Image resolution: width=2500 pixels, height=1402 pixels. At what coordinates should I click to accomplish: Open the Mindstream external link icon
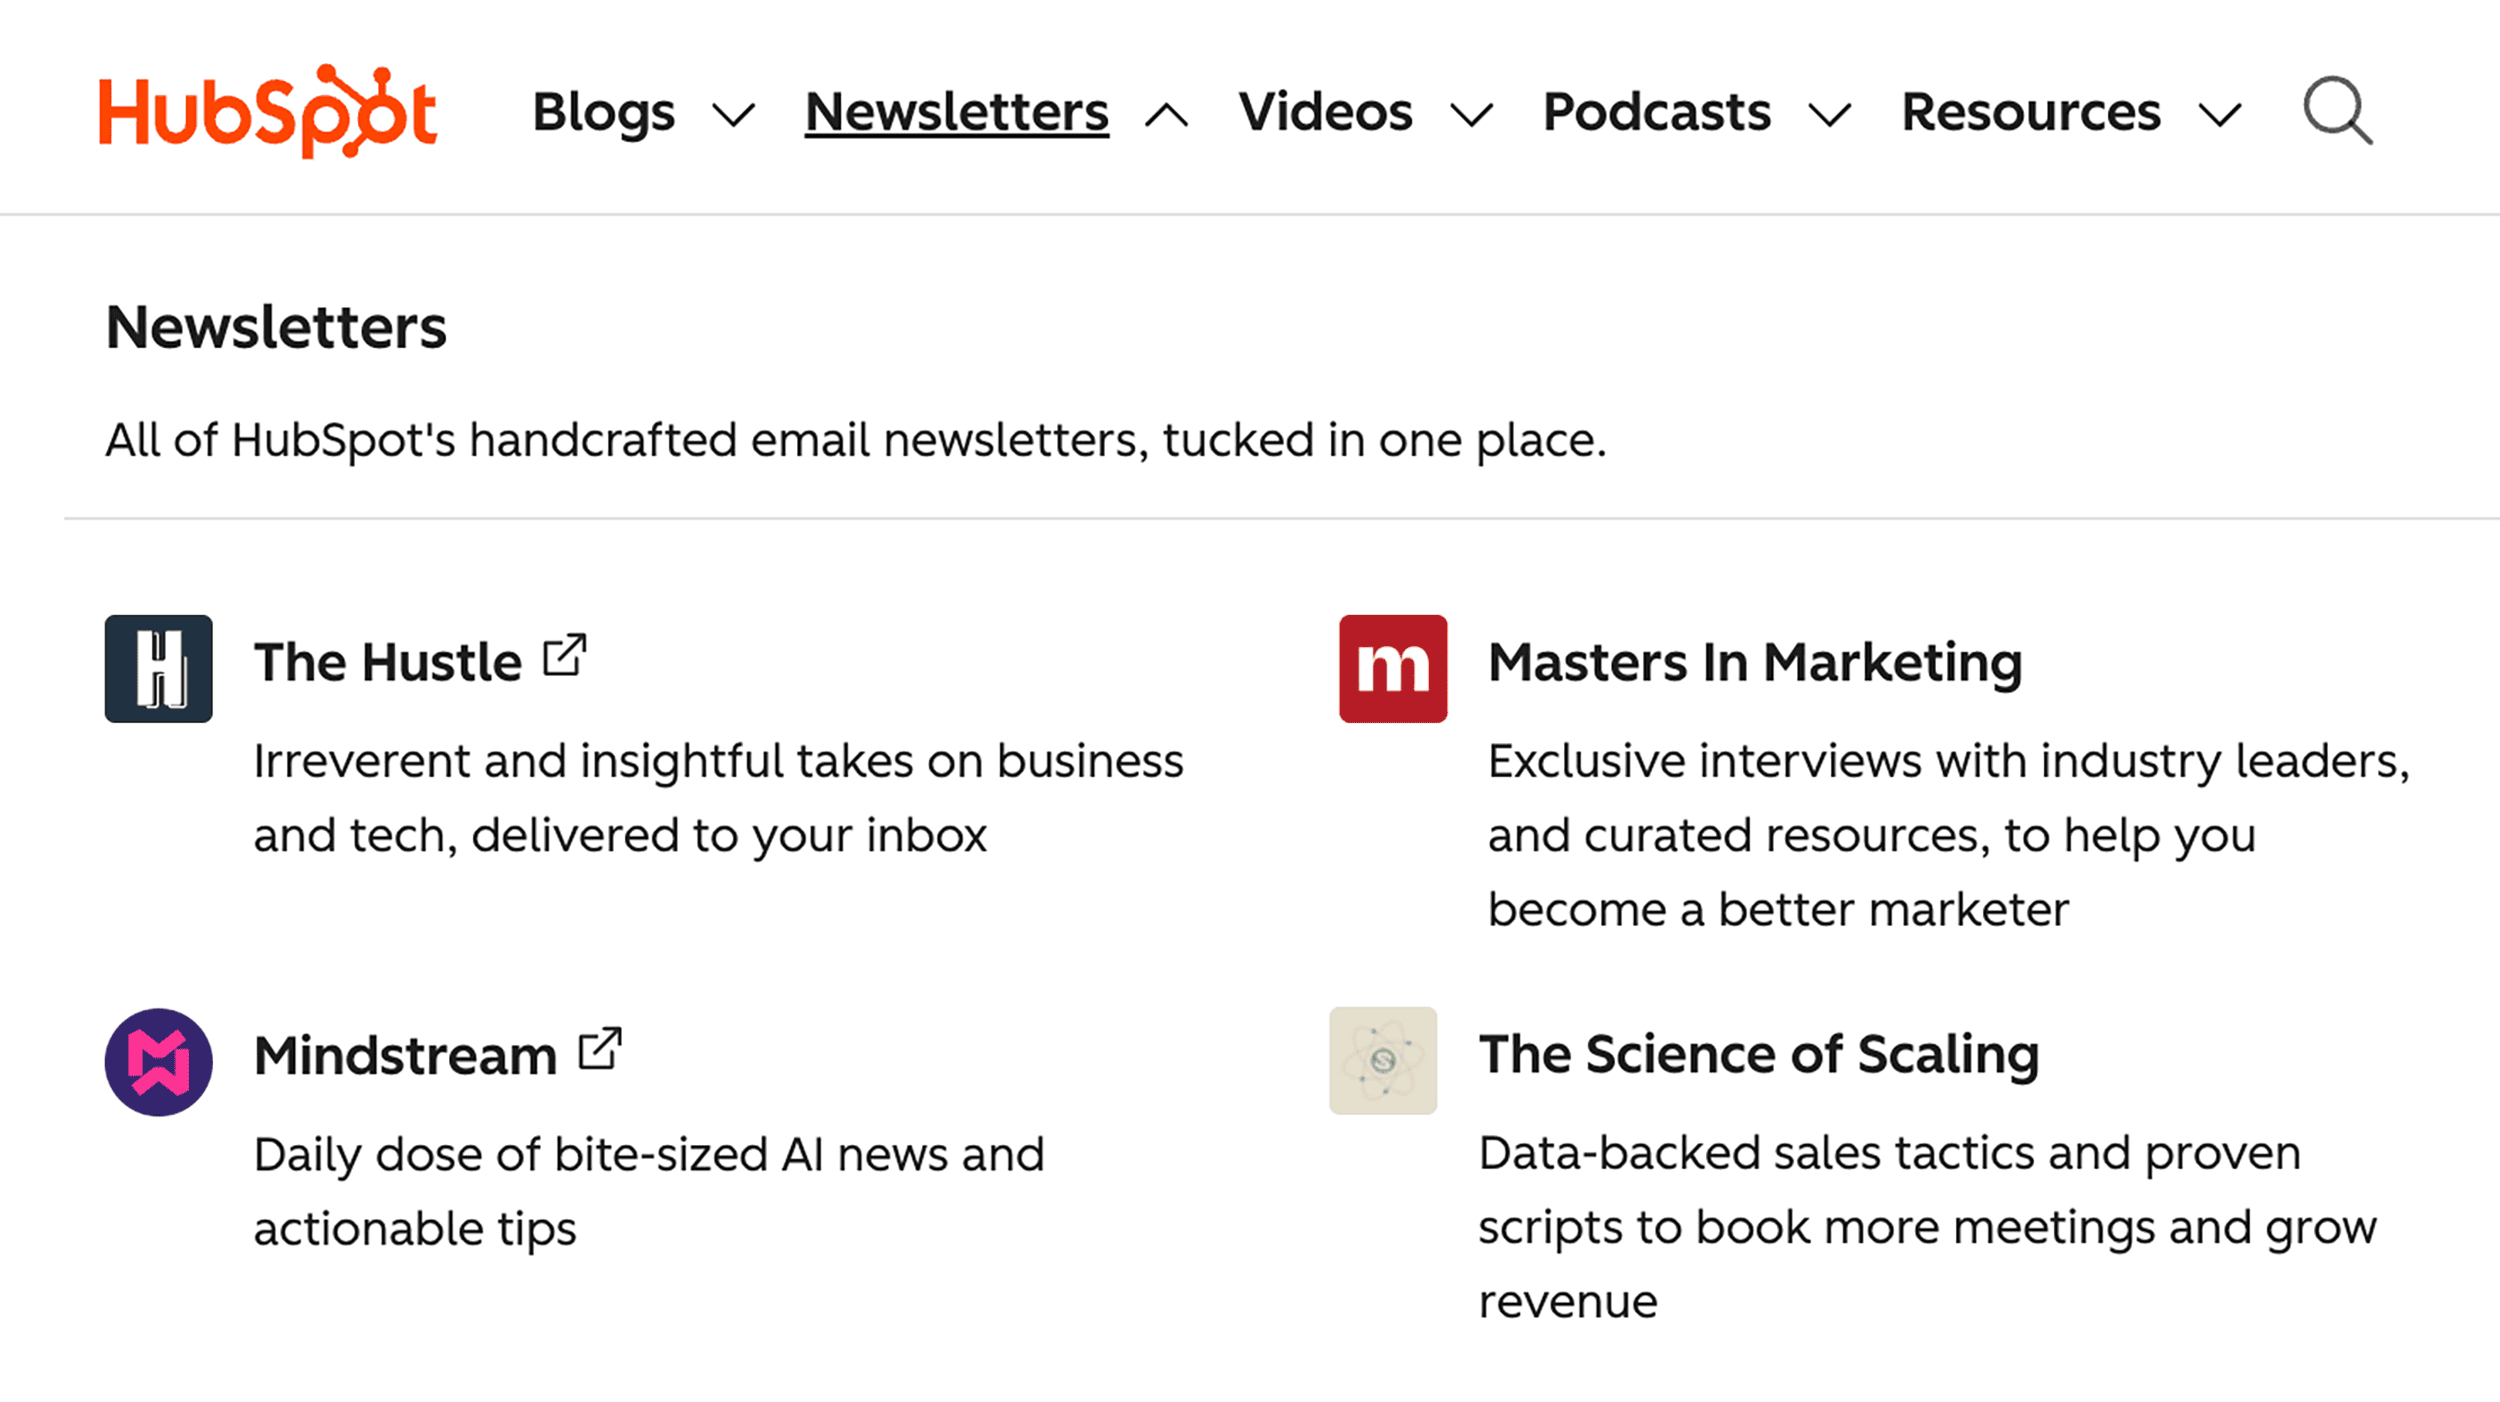point(601,1048)
